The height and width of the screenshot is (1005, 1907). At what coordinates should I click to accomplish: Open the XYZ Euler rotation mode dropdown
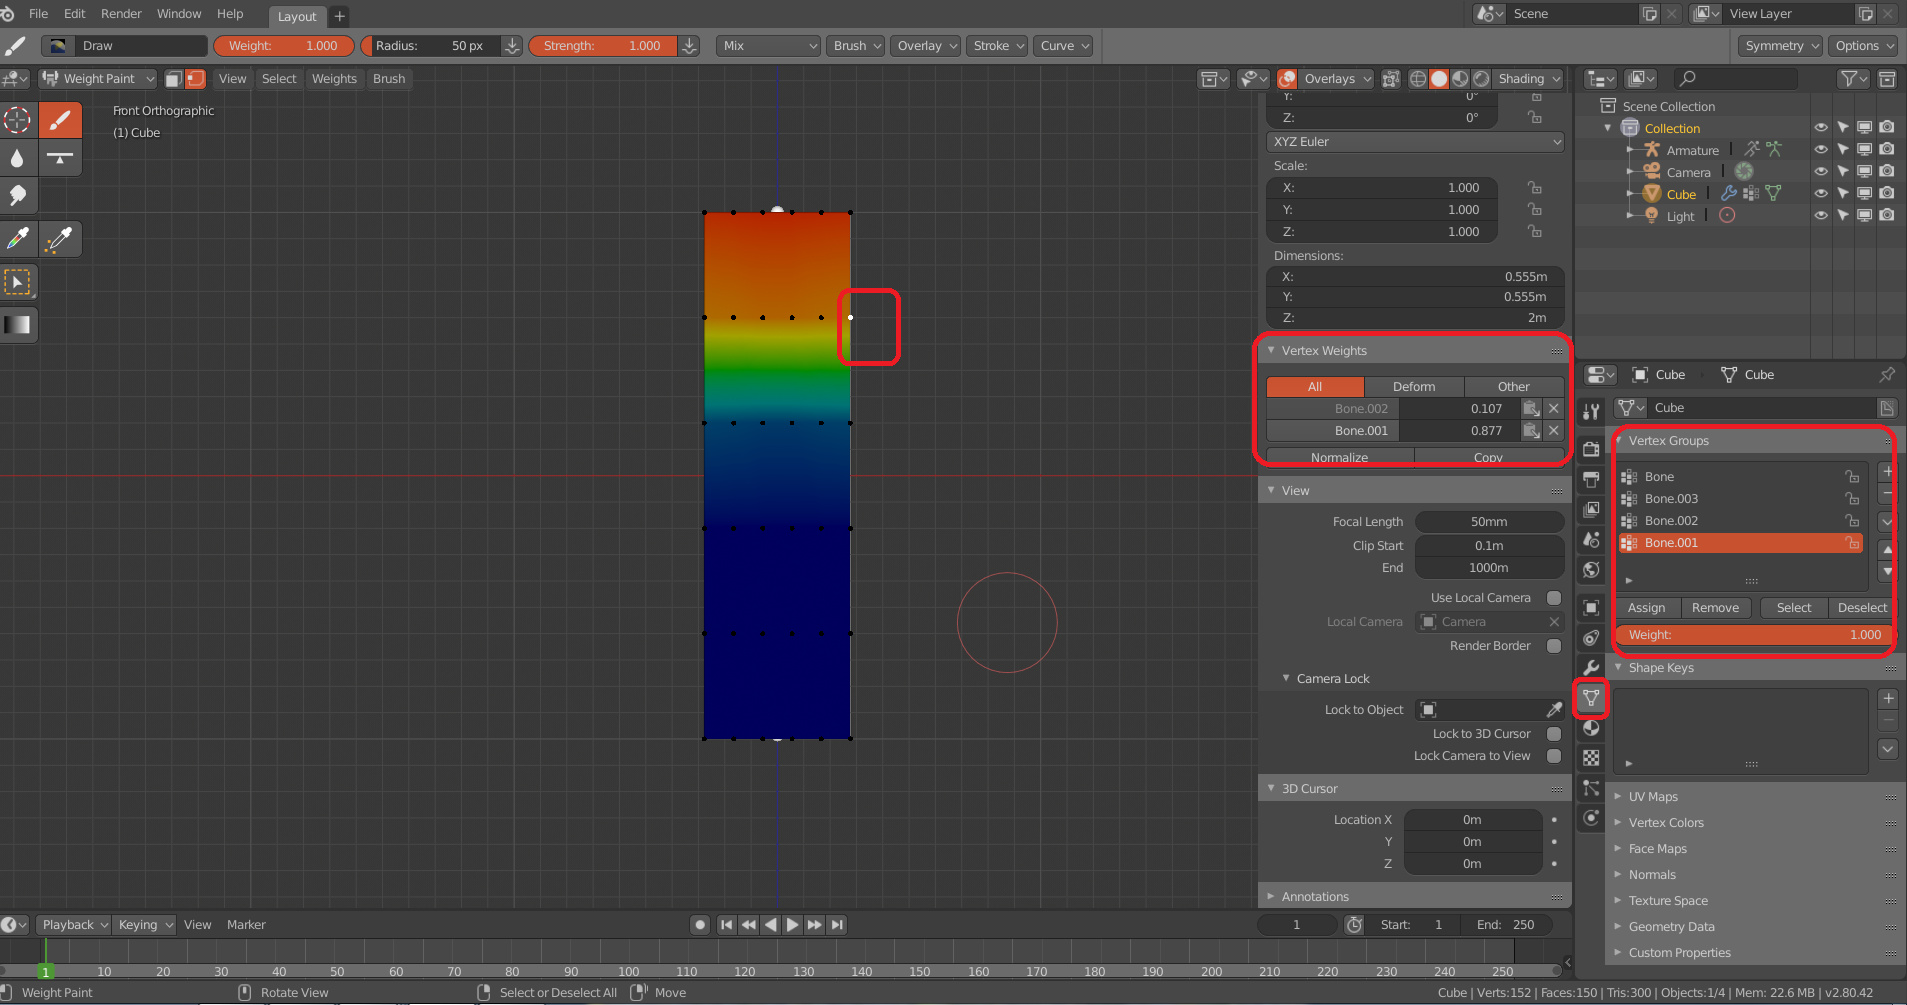1415,142
